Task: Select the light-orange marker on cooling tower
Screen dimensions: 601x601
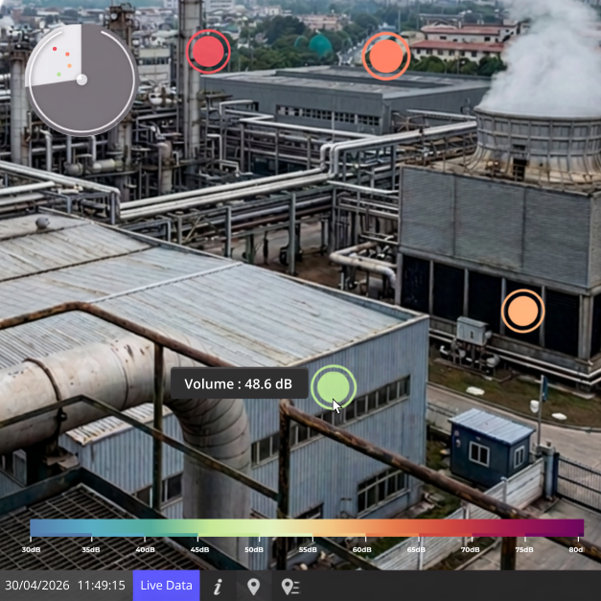Action: coord(523,311)
